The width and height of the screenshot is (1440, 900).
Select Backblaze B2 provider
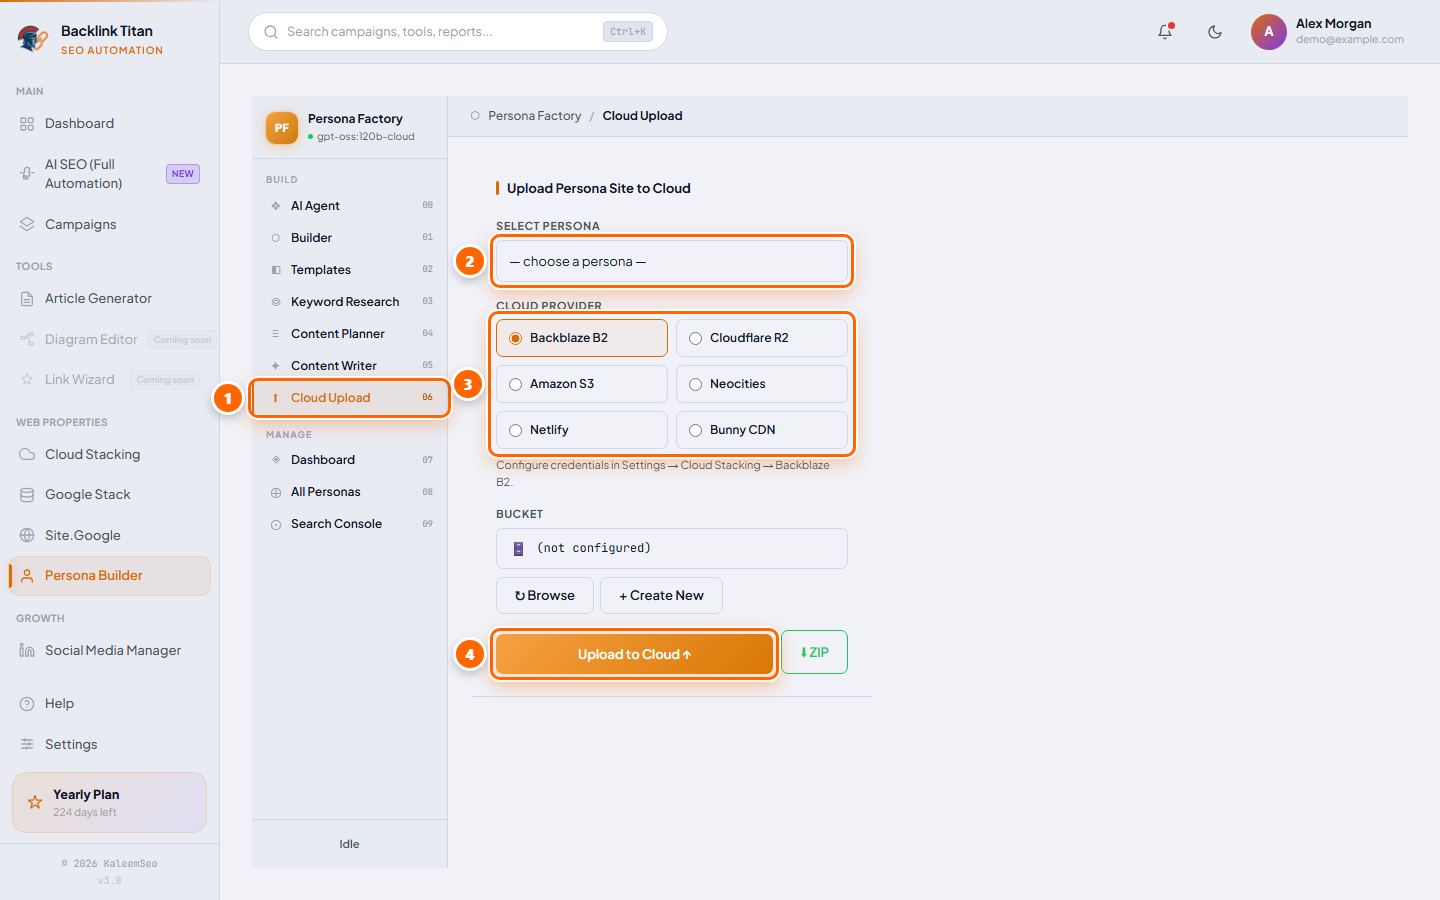582,338
